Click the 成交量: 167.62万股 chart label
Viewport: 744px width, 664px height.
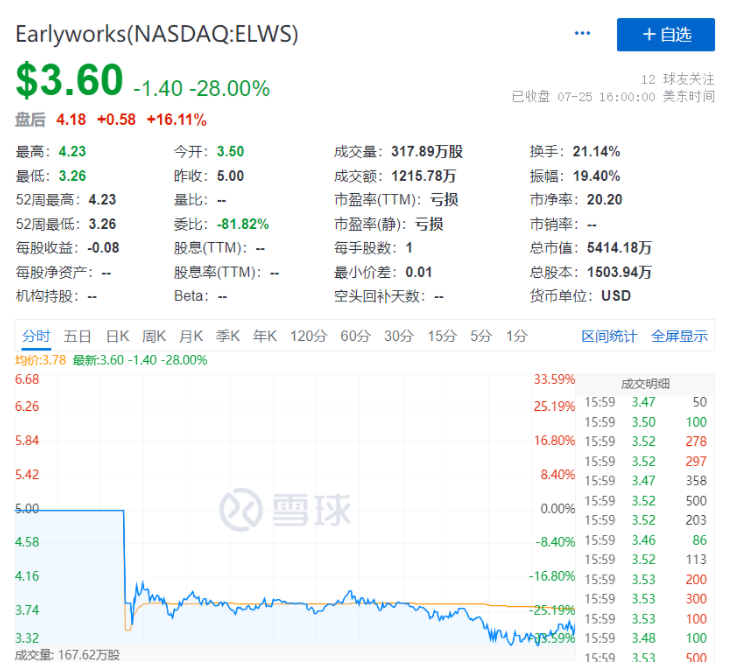(67, 655)
